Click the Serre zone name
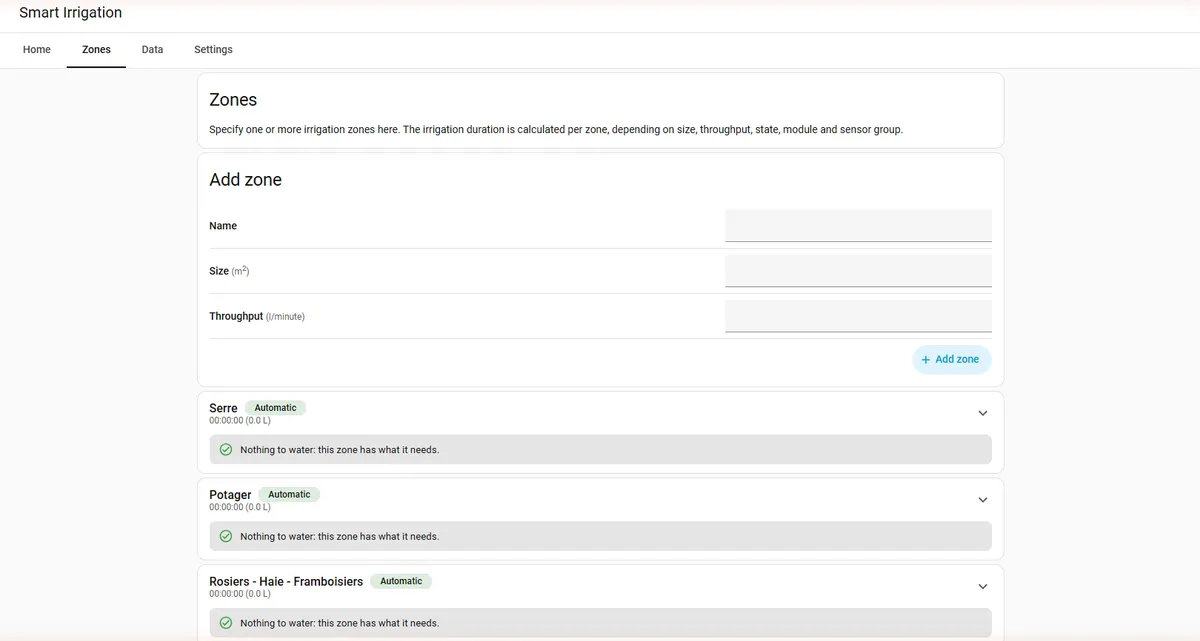 [x=223, y=408]
